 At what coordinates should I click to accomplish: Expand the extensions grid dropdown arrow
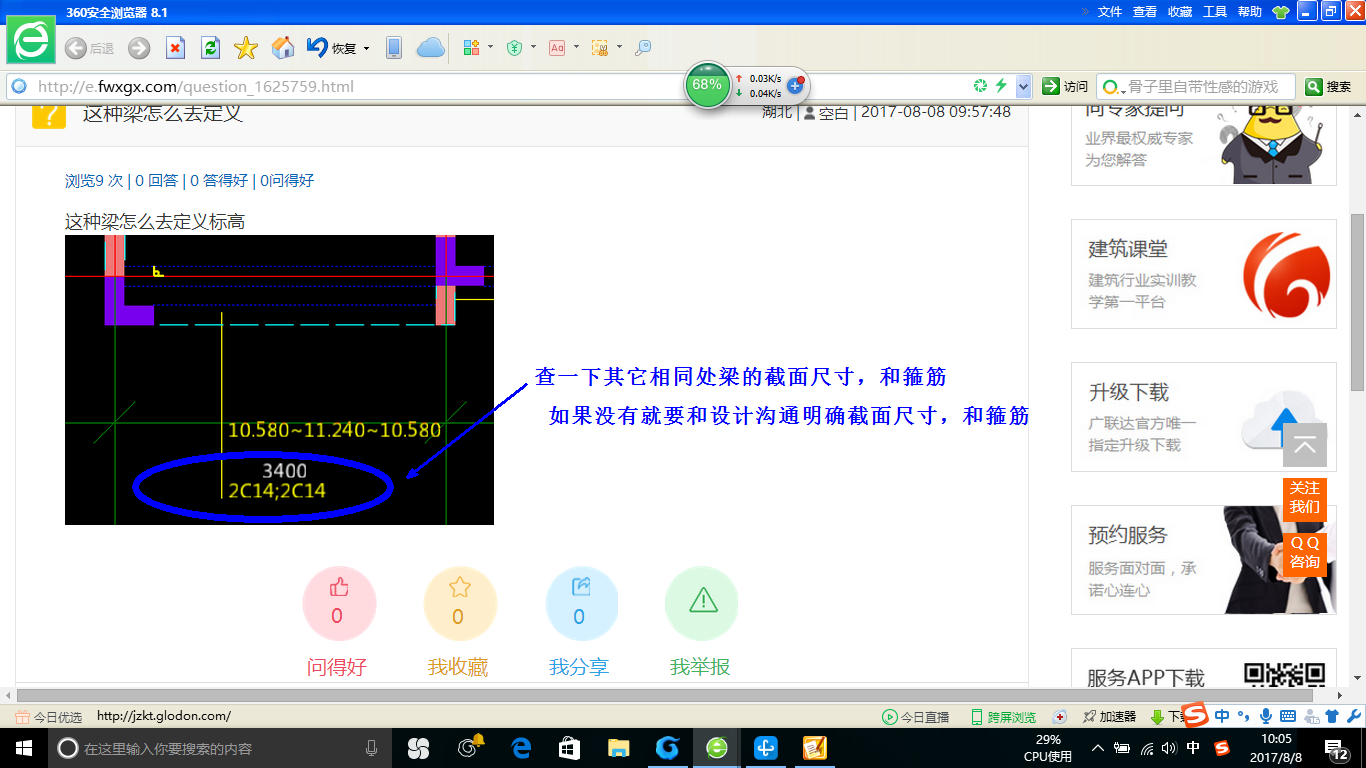(491, 48)
